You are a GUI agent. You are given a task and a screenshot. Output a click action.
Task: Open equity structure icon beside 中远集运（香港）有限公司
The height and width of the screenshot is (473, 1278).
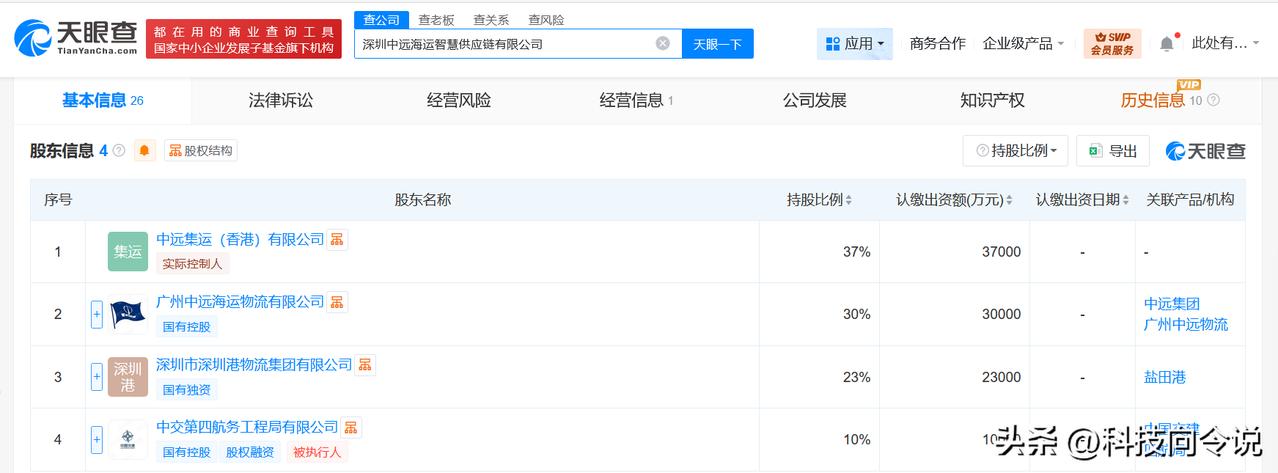tap(338, 239)
